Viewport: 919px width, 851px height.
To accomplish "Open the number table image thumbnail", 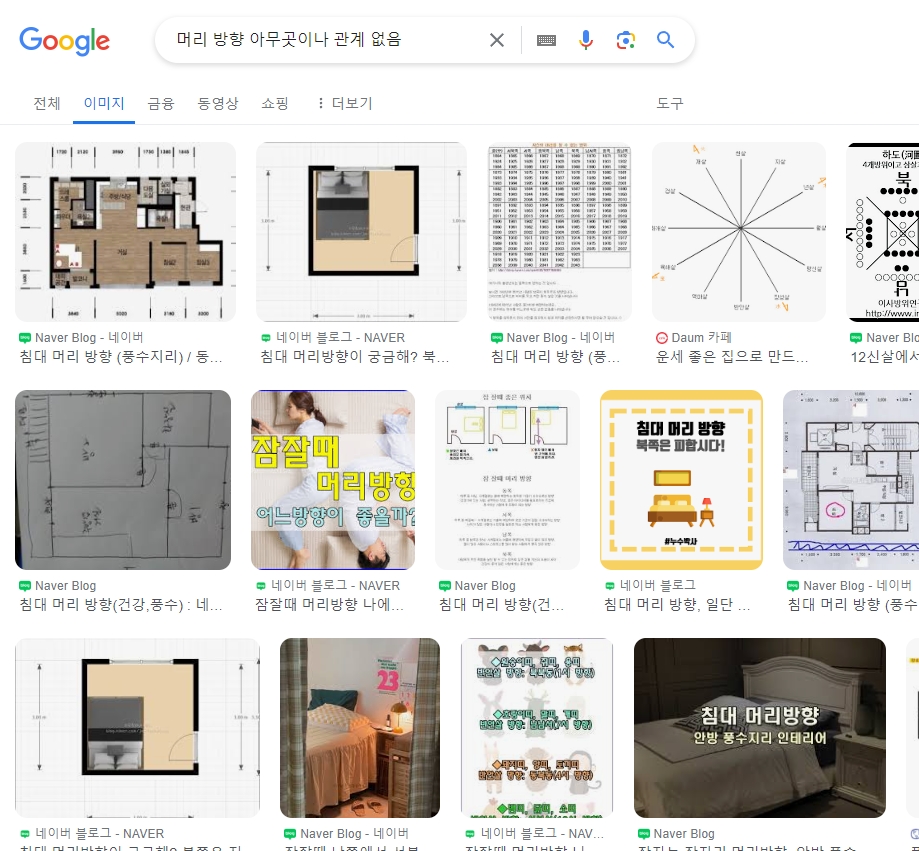I will coord(560,232).
